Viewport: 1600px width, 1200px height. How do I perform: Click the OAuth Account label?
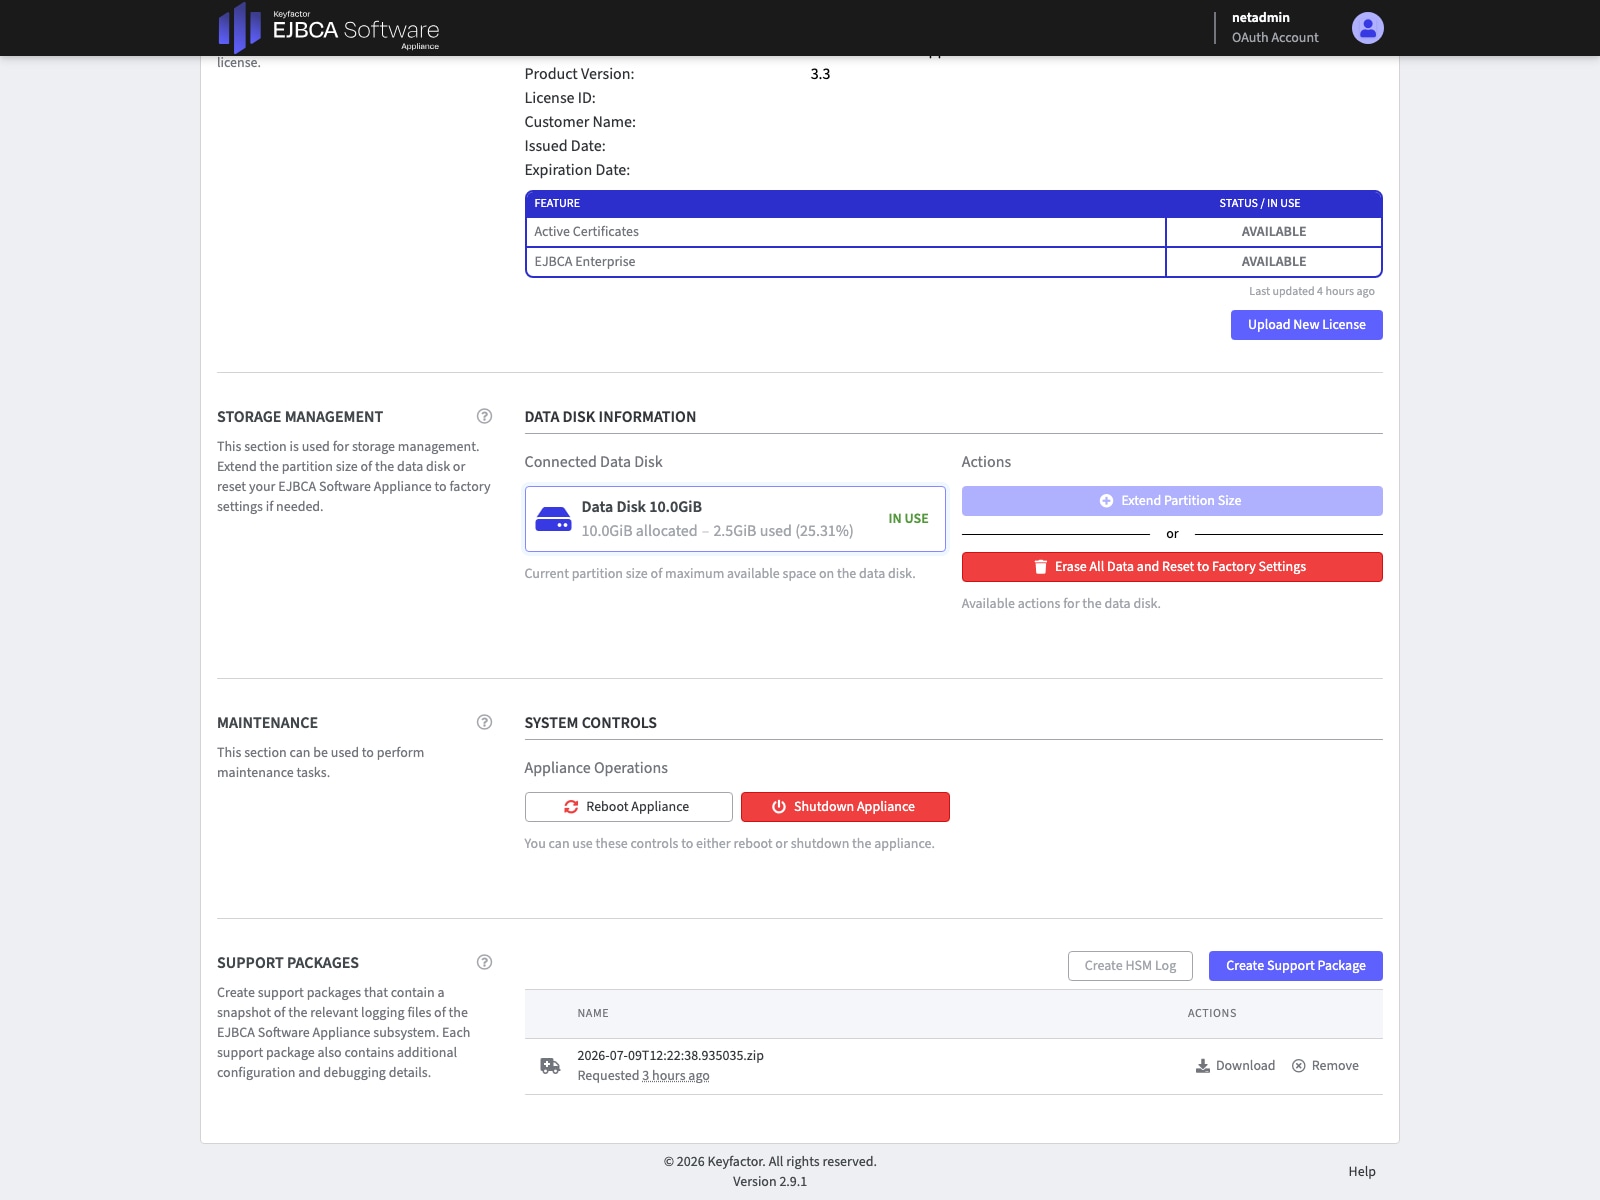coord(1275,38)
